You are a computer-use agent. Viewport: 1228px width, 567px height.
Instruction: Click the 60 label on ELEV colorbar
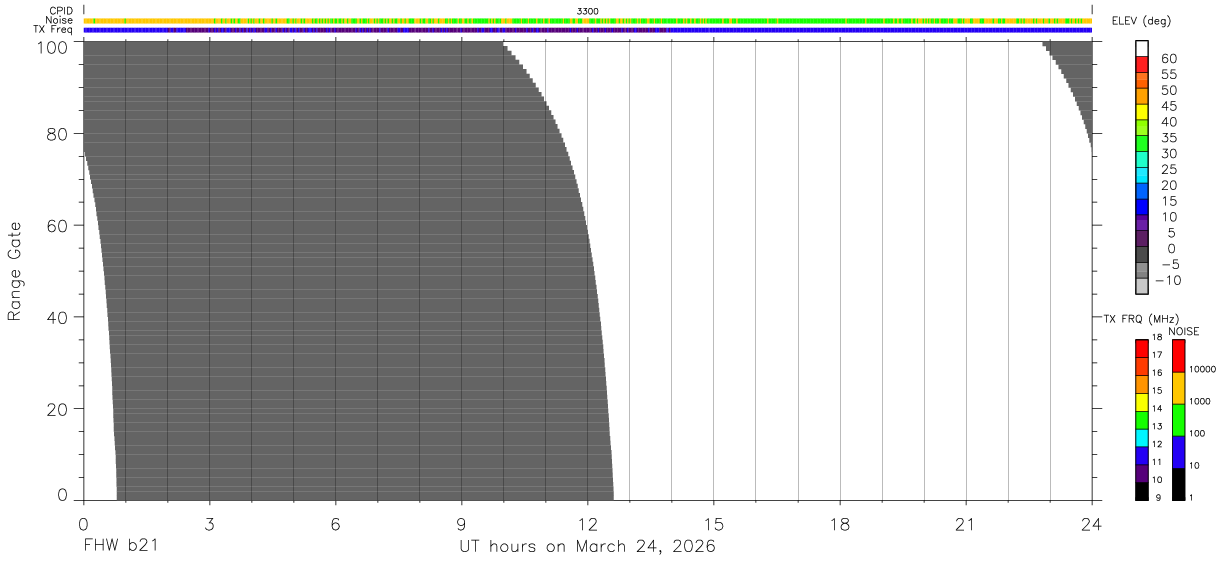click(1168, 59)
